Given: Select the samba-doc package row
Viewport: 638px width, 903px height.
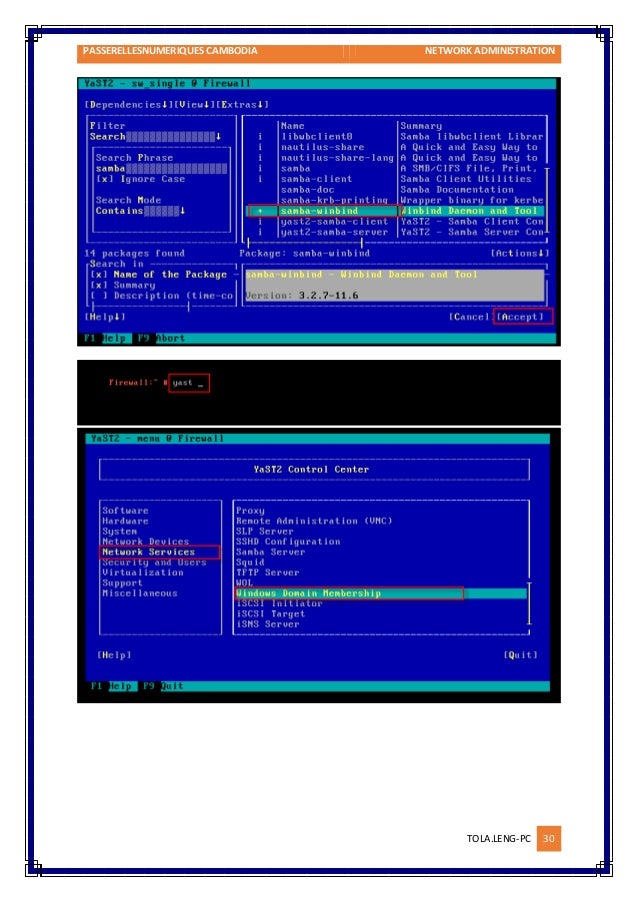Looking at the screenshot, I should click(x=396, y=189).
